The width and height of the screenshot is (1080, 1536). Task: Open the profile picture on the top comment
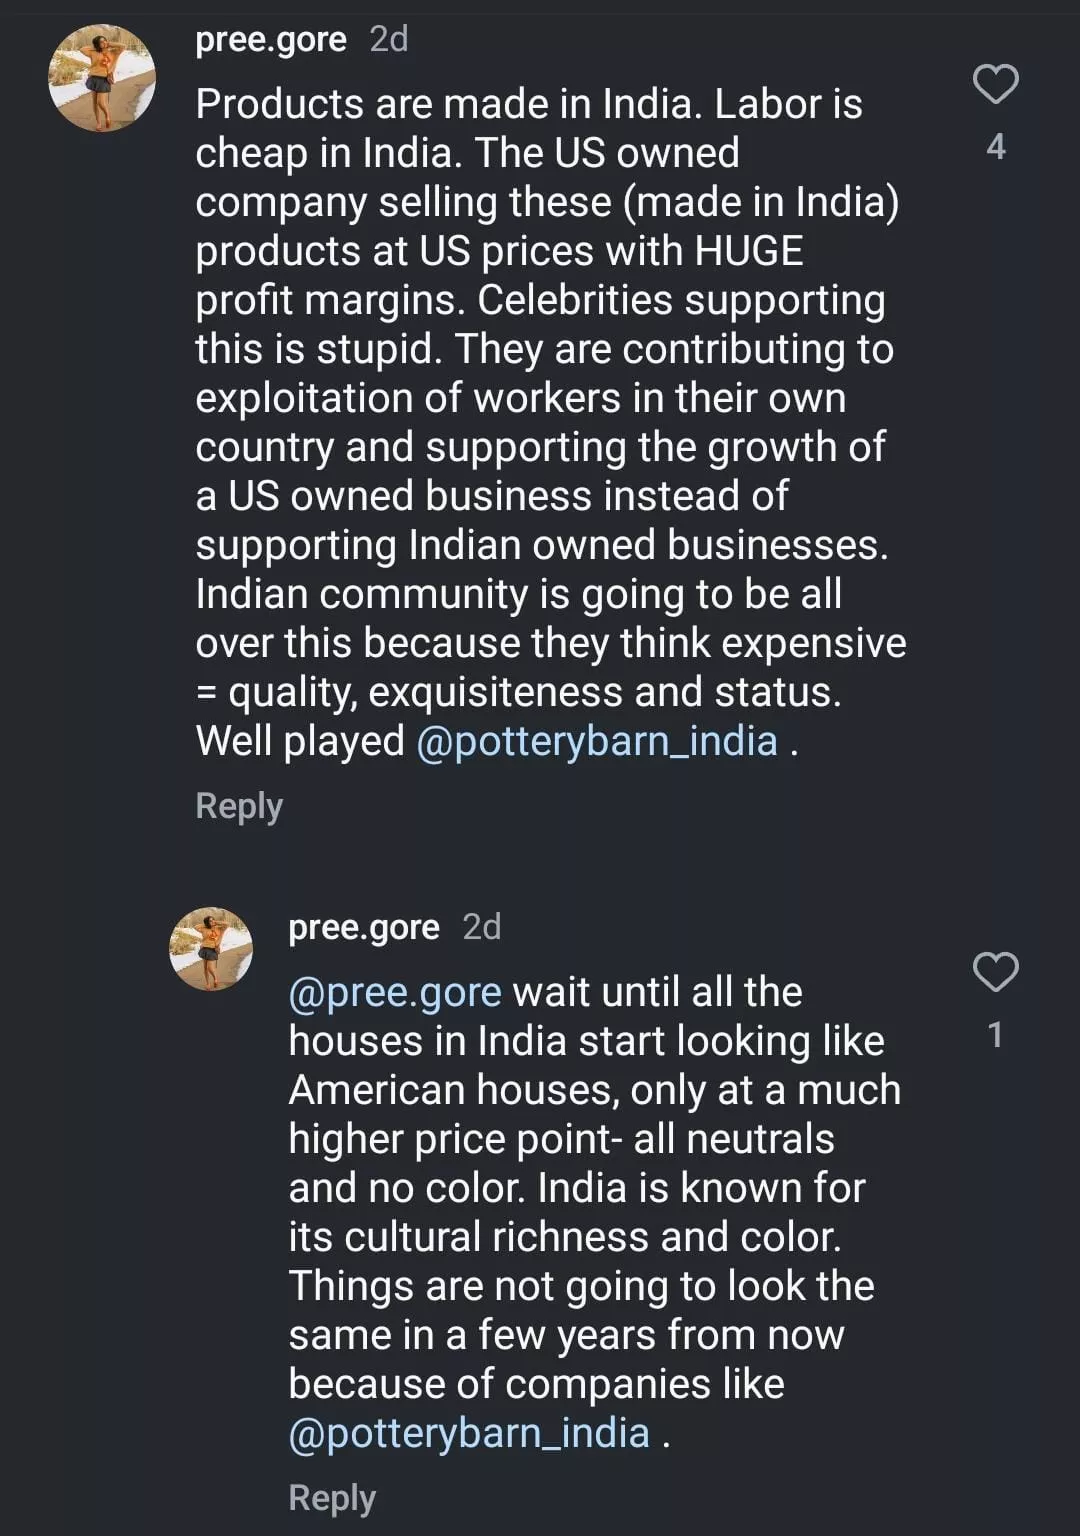click(102, 79)
